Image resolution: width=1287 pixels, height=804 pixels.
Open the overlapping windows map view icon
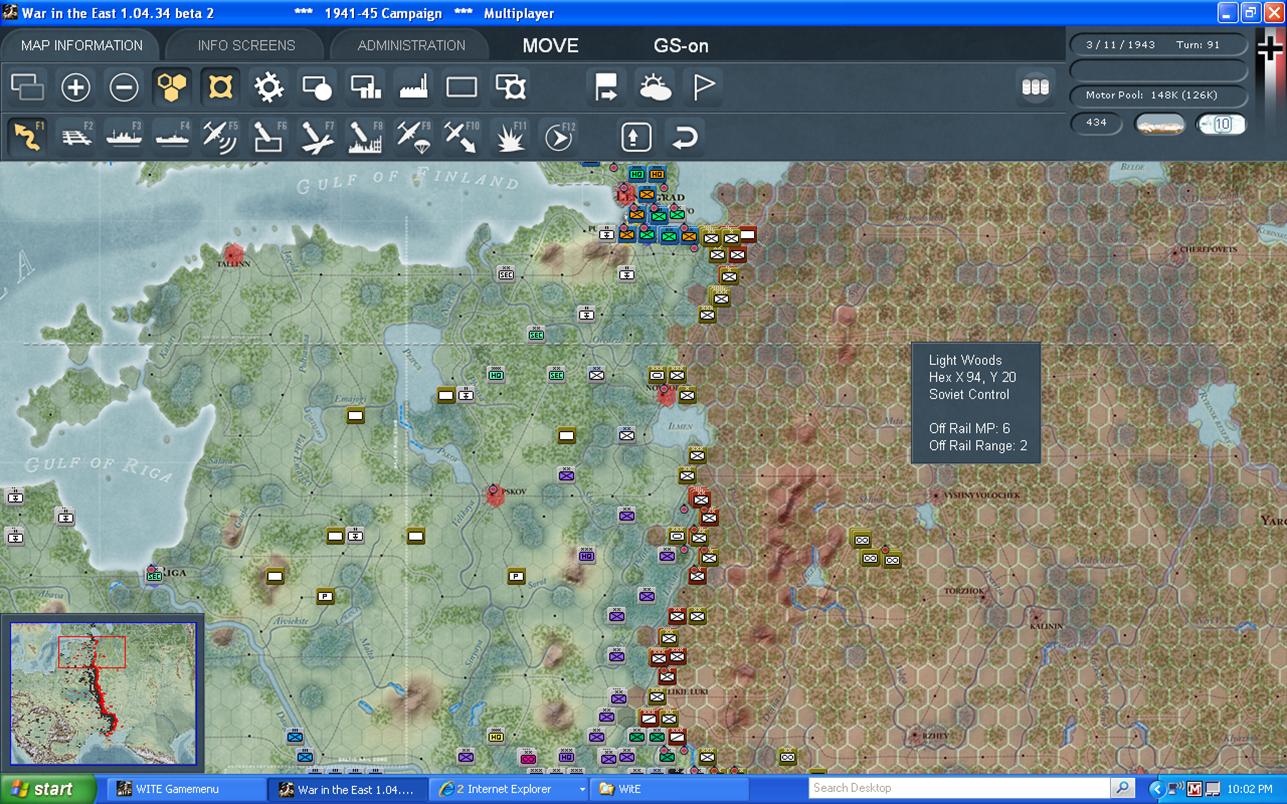point(27,87)
